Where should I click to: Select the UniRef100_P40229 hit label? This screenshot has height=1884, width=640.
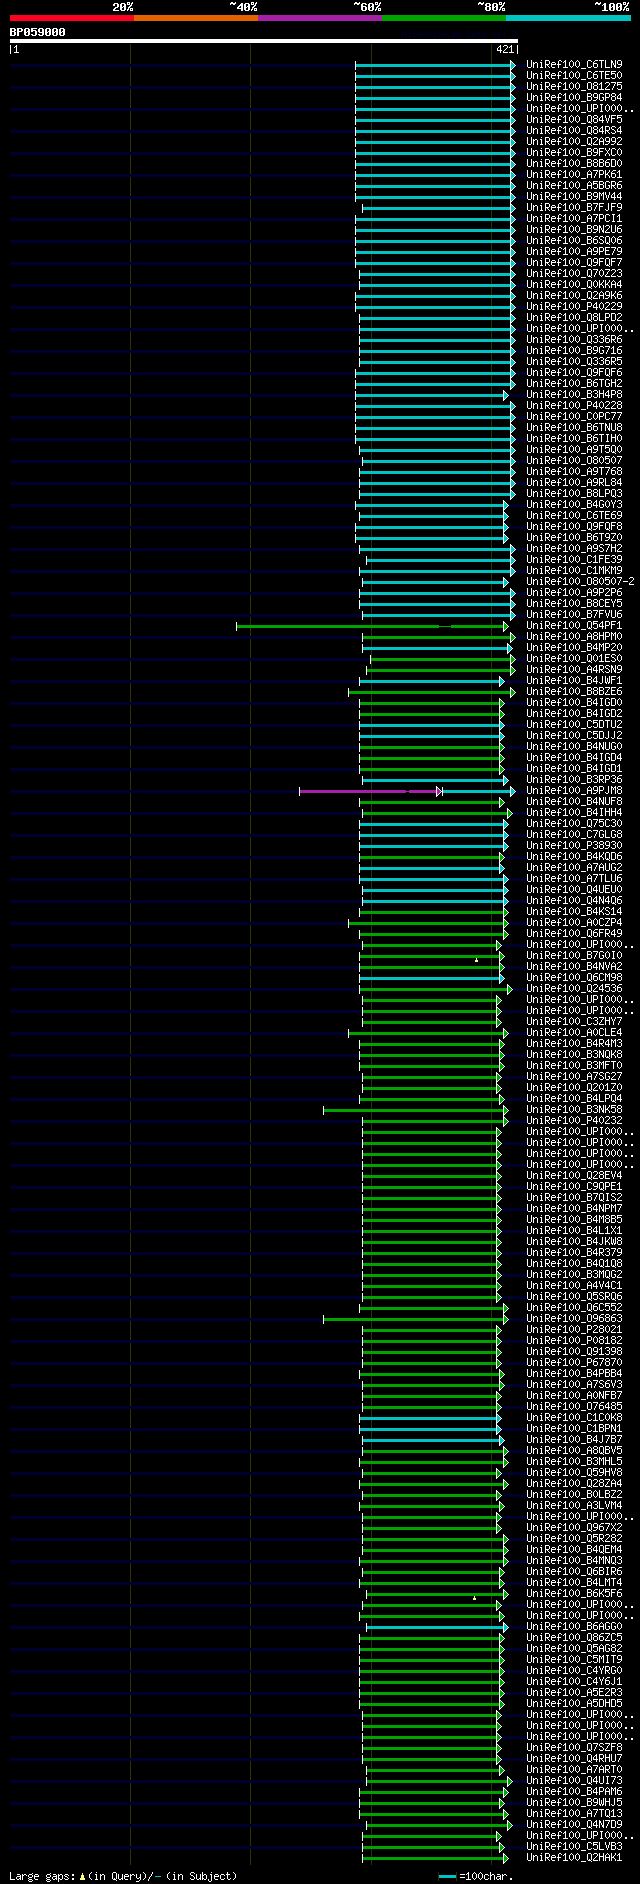coord(574,306)
